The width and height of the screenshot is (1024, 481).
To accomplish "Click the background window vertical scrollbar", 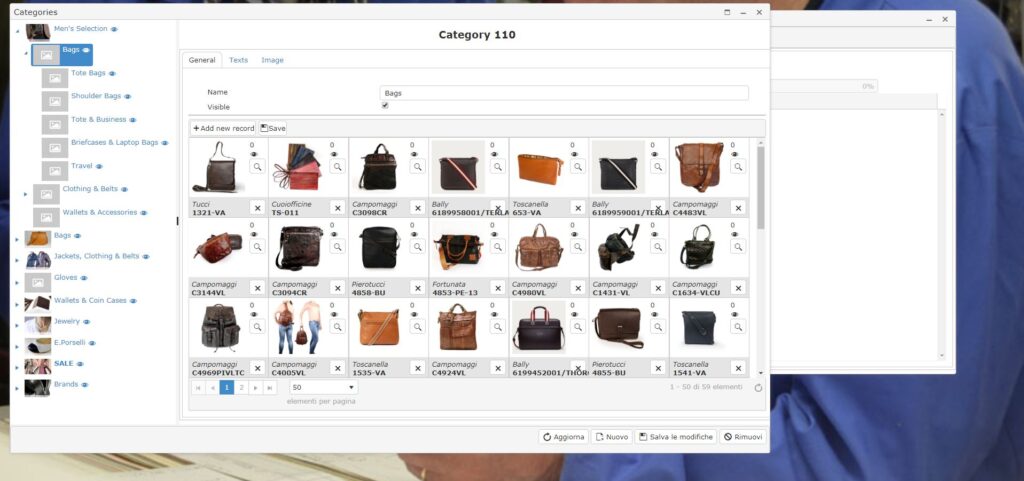I will point(942,235).
